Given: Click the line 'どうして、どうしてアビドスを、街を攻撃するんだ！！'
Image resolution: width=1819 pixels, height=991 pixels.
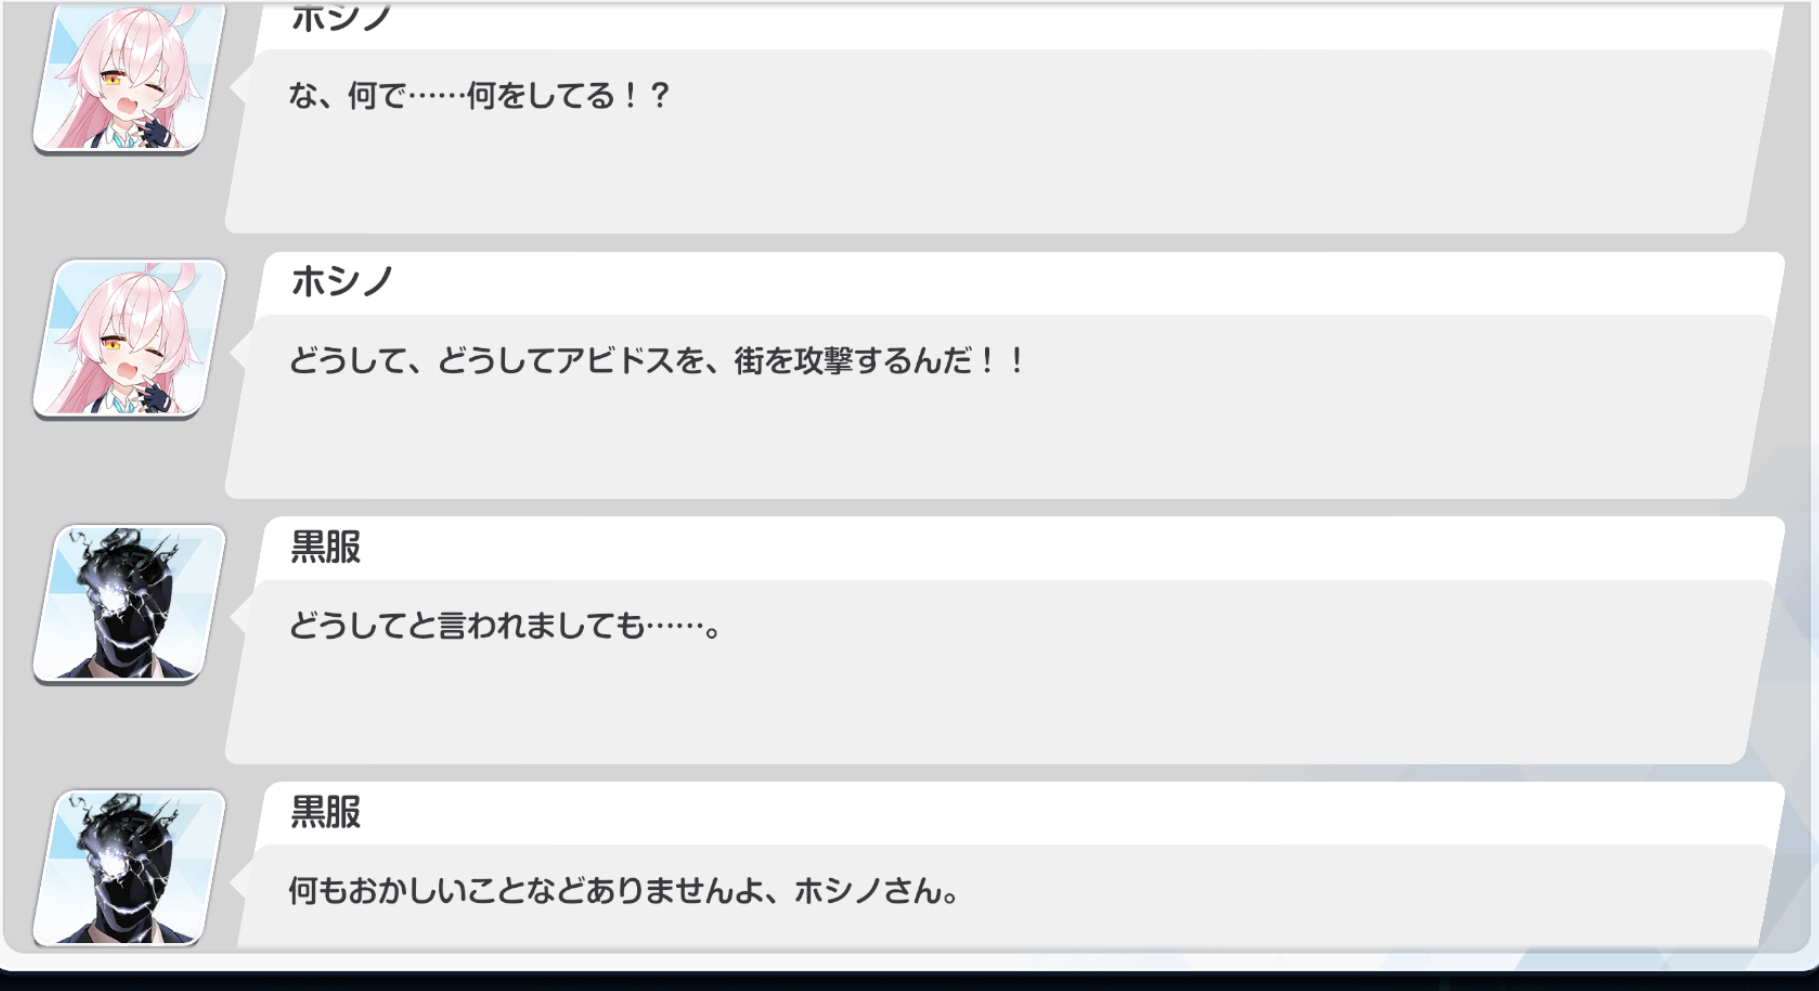Looking at the screenshot, I should point(656,361).
